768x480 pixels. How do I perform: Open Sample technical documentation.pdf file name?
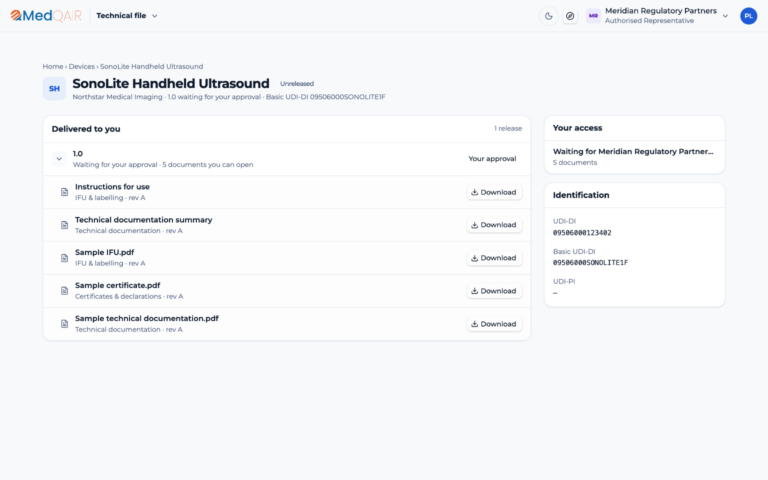point(146,318)
